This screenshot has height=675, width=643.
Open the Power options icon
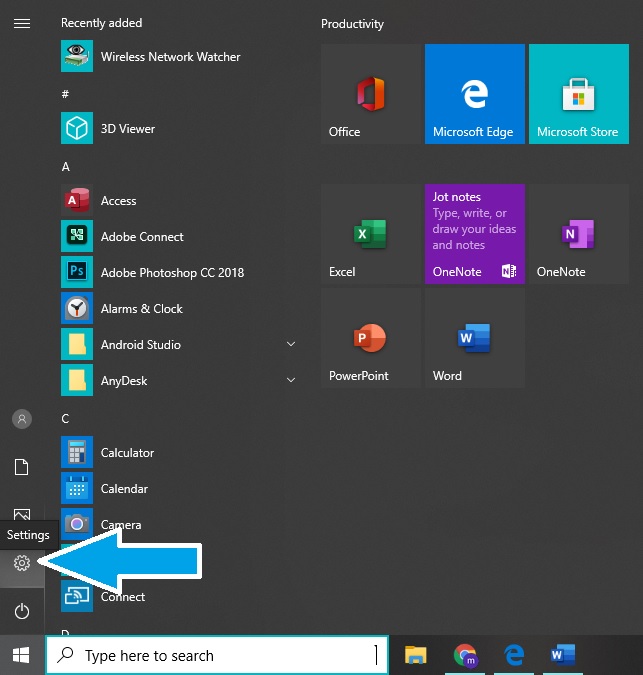coord(21,611)
